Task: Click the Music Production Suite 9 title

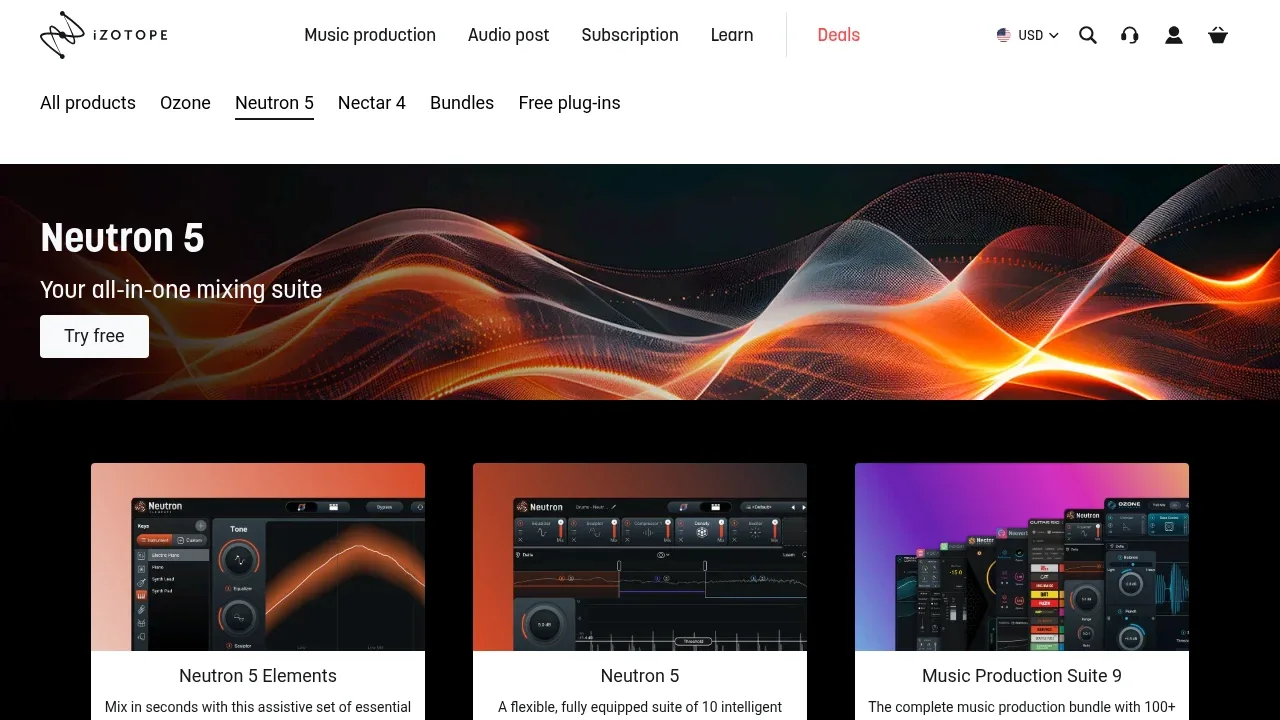Action: coord(1022,676)
